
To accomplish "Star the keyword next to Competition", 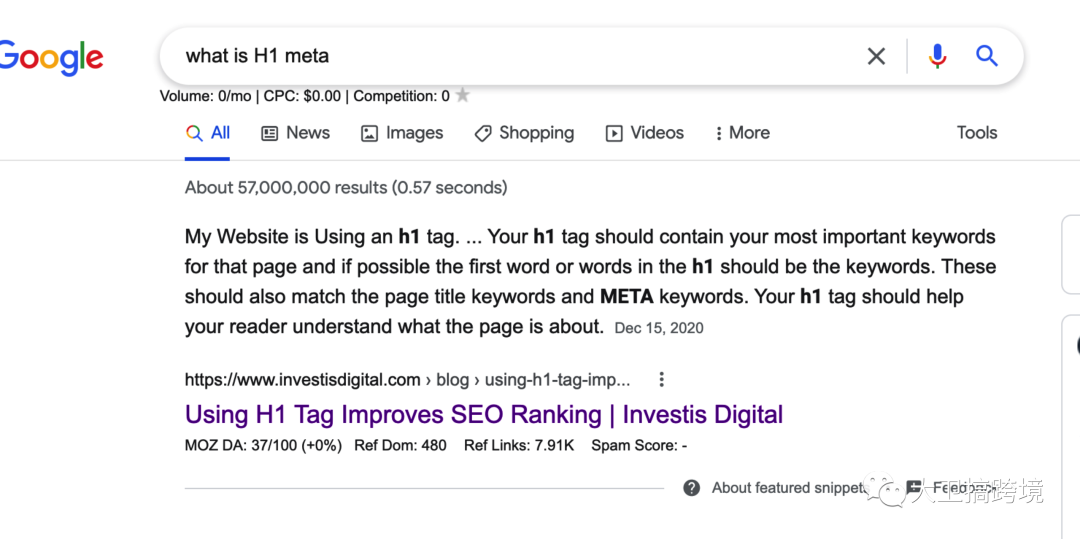I will tap(462, 96).
